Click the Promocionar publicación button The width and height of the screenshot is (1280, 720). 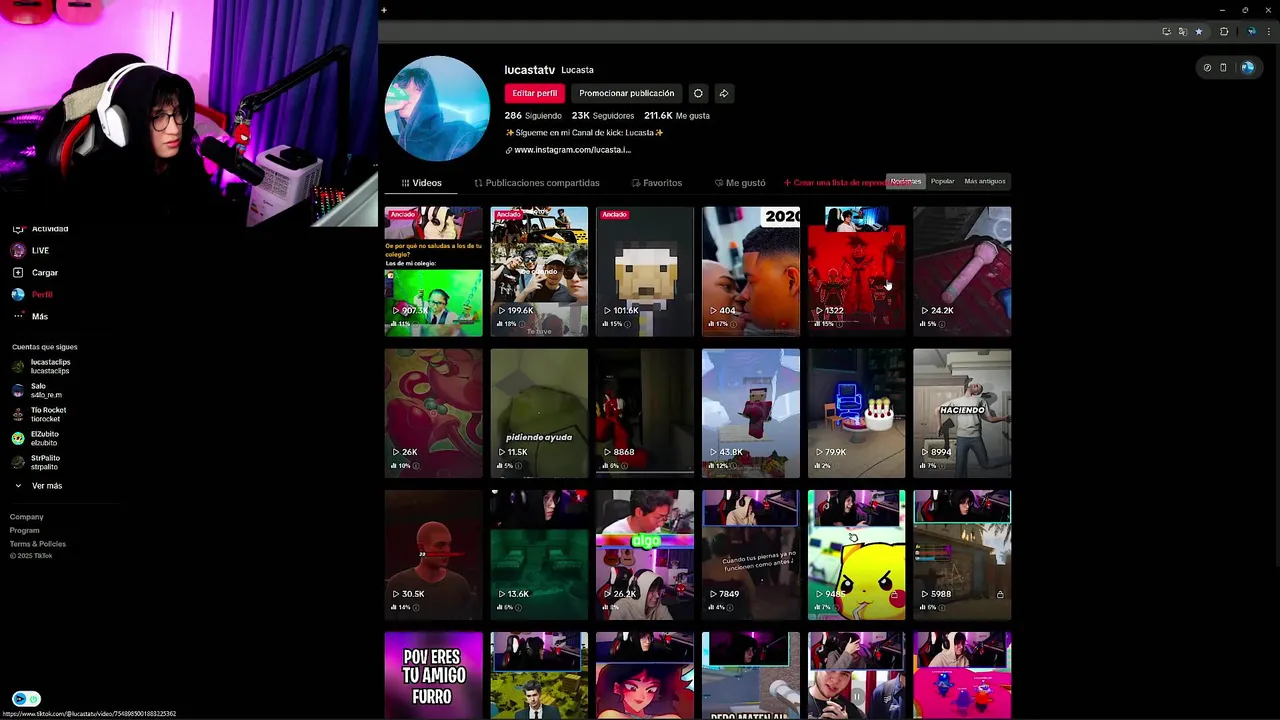pyautogui.click(x=627, y=93)
